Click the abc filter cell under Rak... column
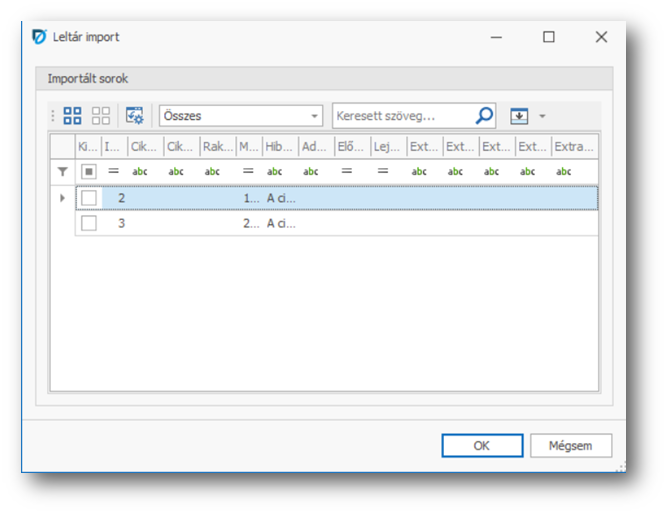 pyautogui.click(x=212, y=171)
